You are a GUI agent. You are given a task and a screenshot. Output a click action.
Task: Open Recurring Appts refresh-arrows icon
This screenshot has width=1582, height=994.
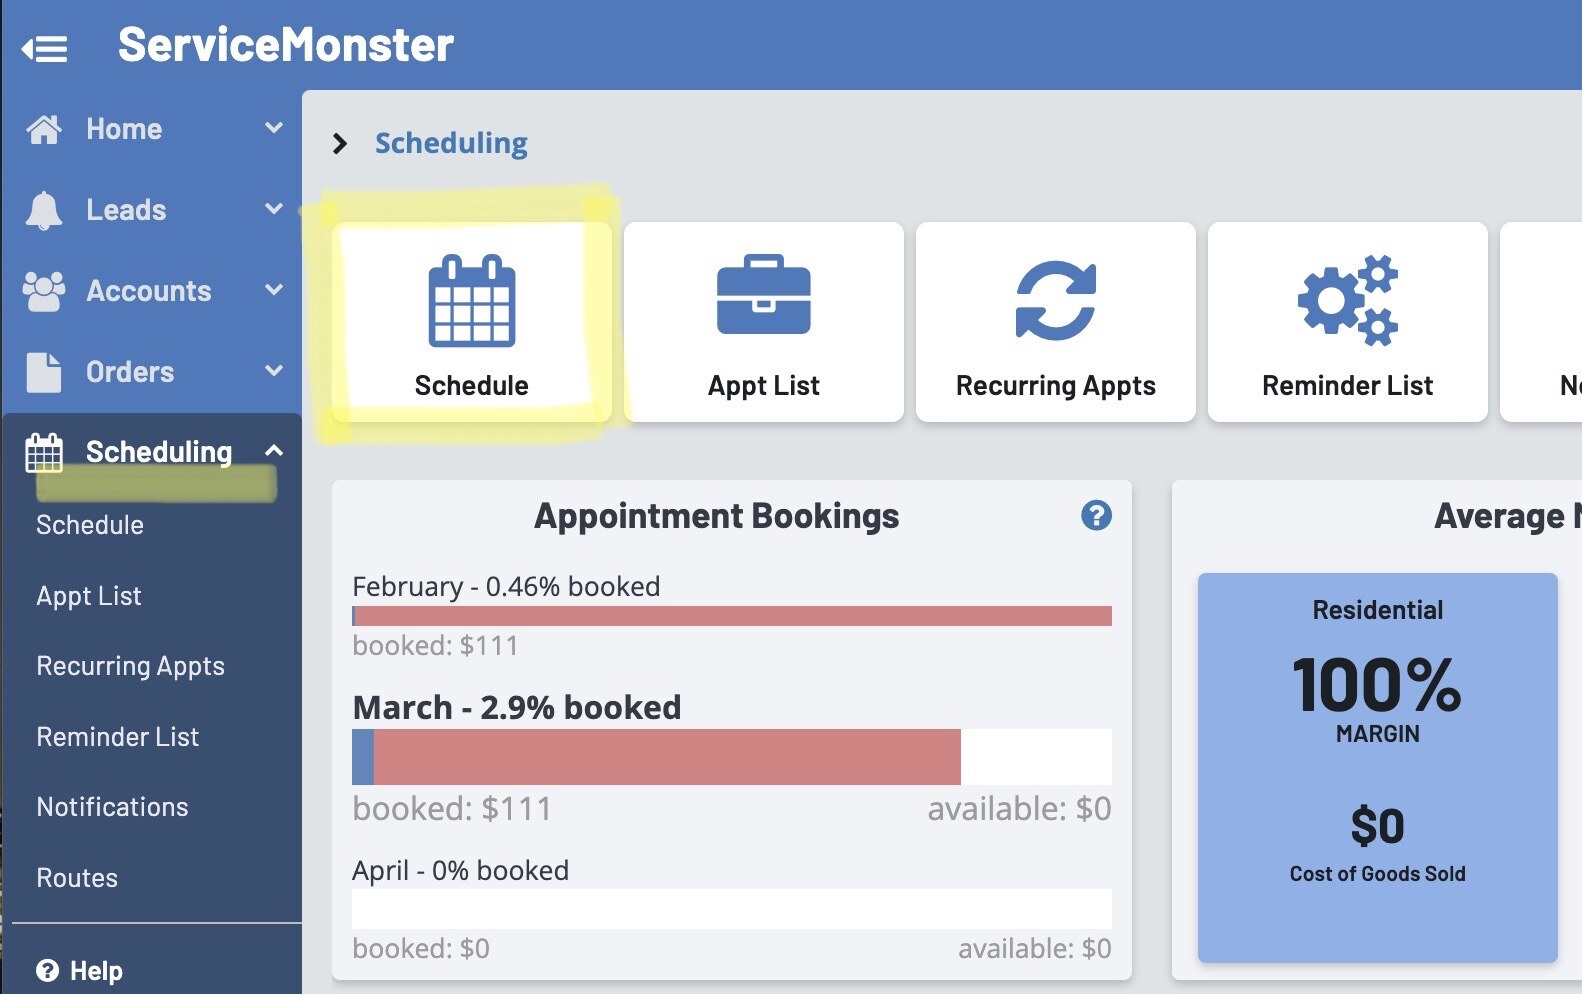point(1055,300)
